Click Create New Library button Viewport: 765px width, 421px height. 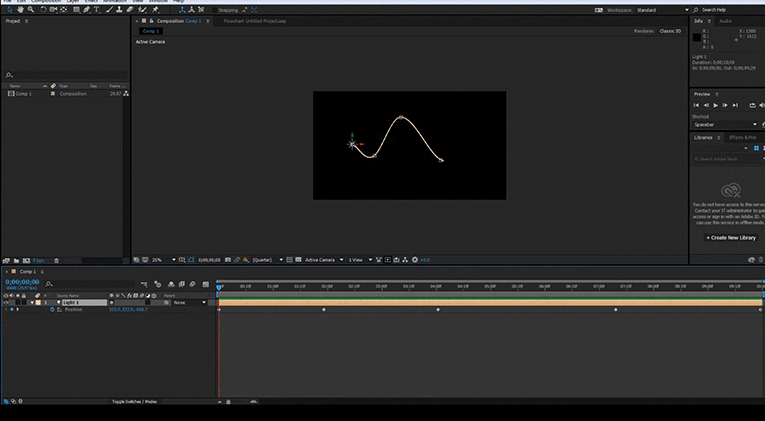[731, 238]
